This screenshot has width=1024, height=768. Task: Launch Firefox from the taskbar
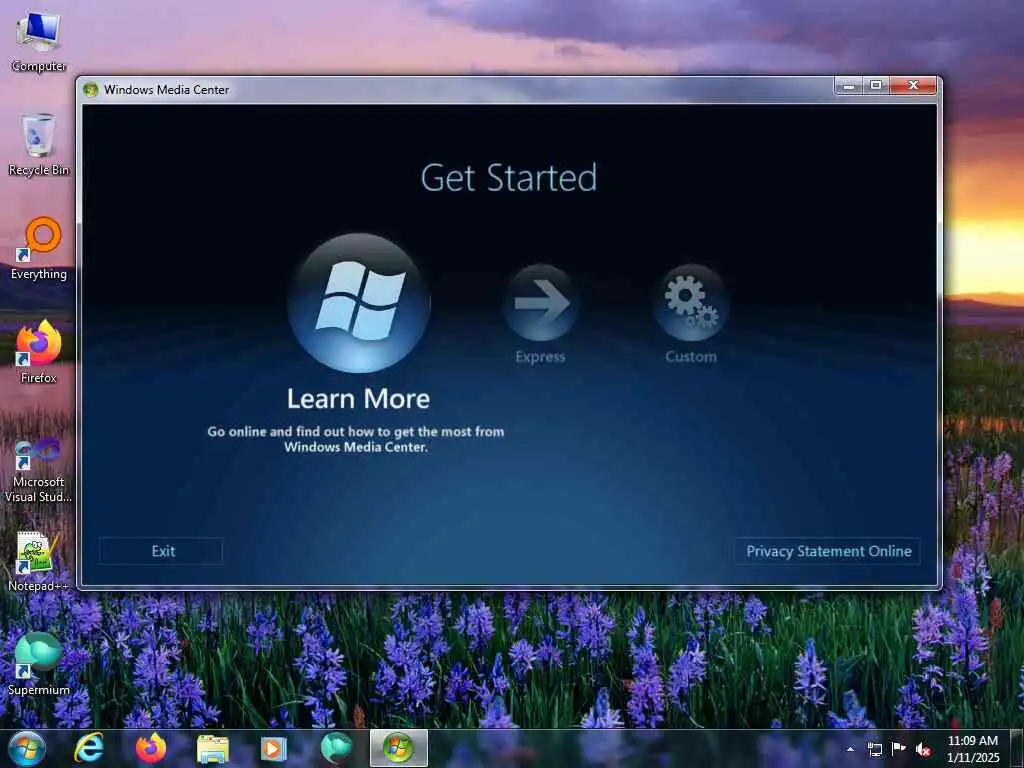pyautogui.click(x=151, y=748)
